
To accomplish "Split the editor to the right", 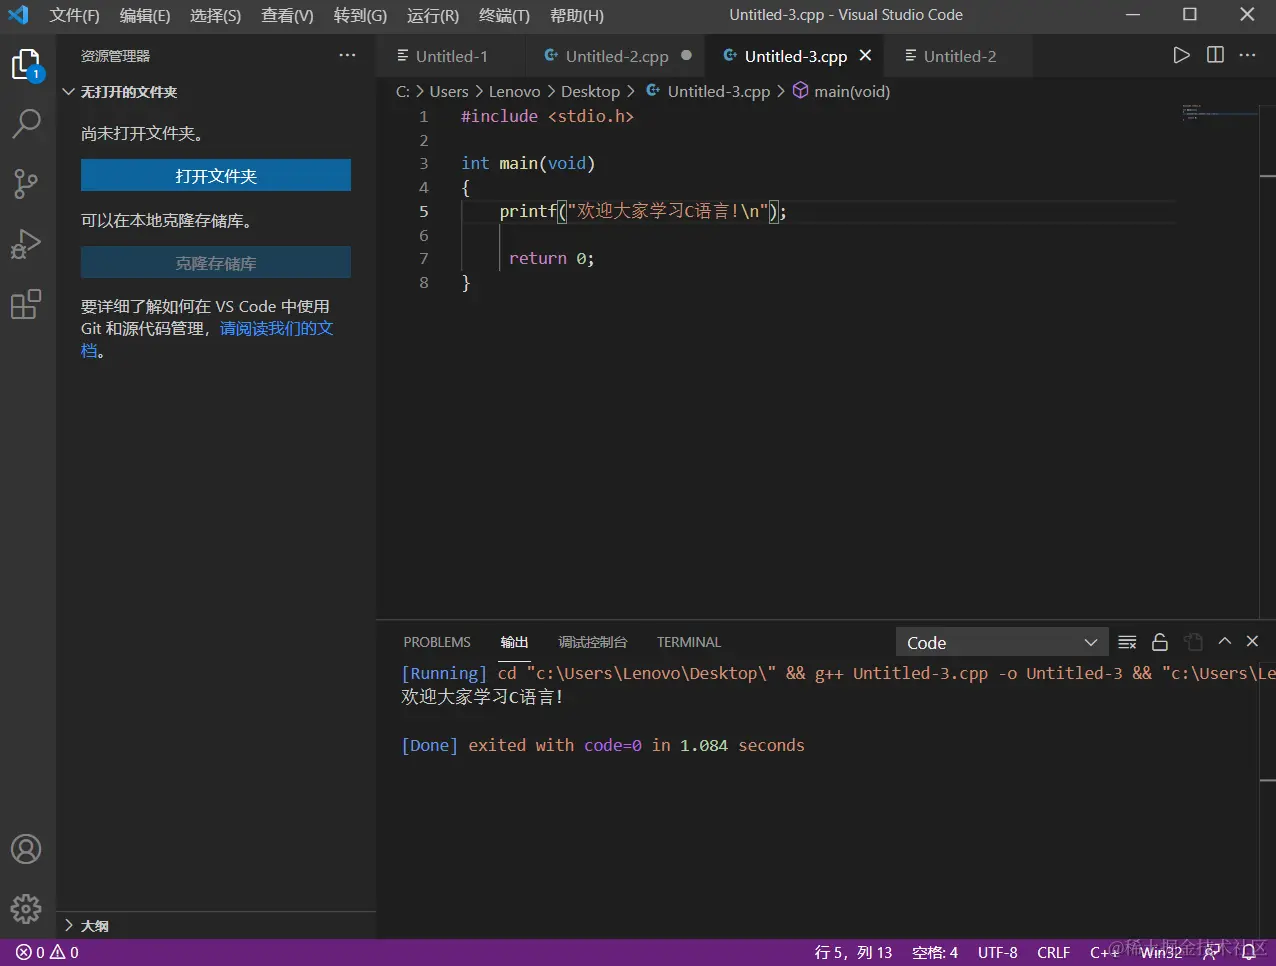I will pos(1215,56).
